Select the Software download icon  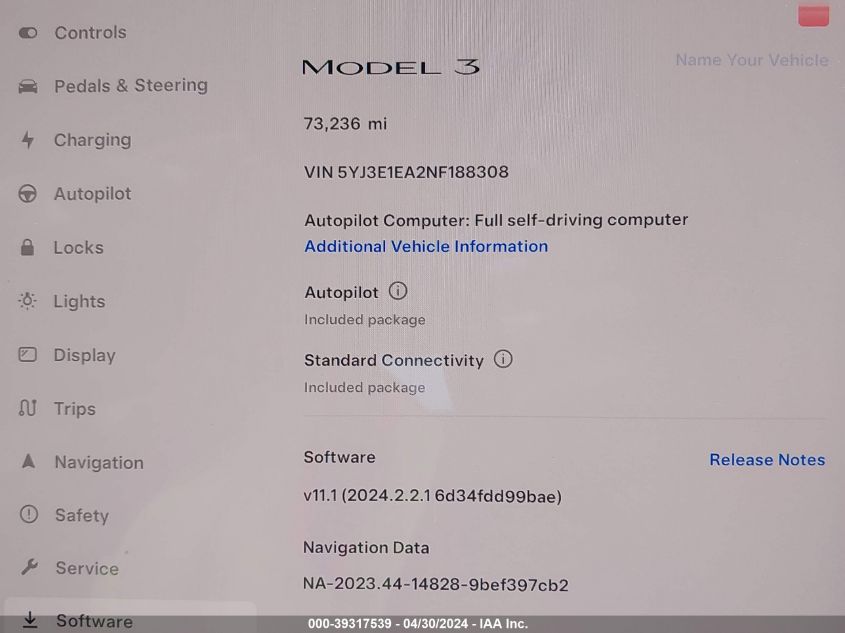[30, 620]
